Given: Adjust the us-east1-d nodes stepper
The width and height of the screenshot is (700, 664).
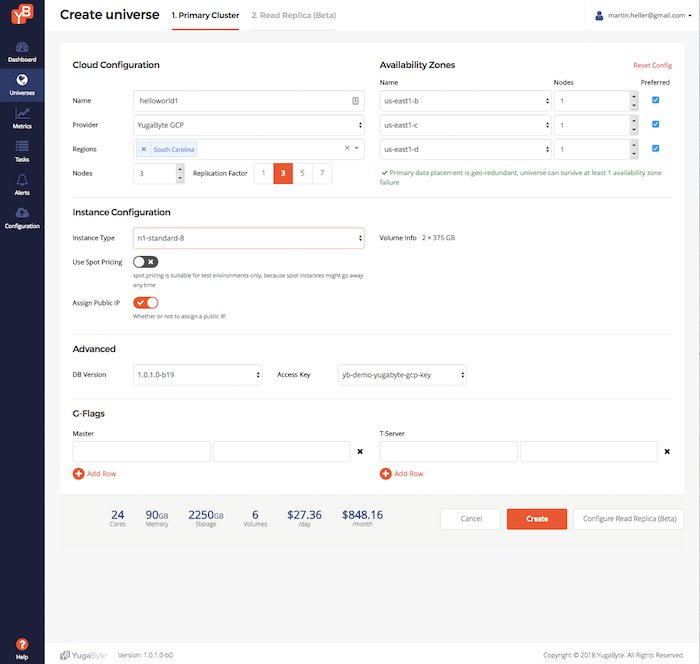Looking at the screenshot, I should click(634, 149).
